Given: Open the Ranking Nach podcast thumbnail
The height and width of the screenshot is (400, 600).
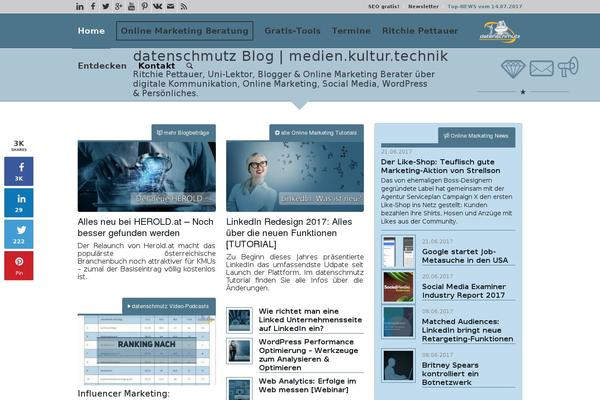Looking at the screenshot, I should tap(147, 349).
